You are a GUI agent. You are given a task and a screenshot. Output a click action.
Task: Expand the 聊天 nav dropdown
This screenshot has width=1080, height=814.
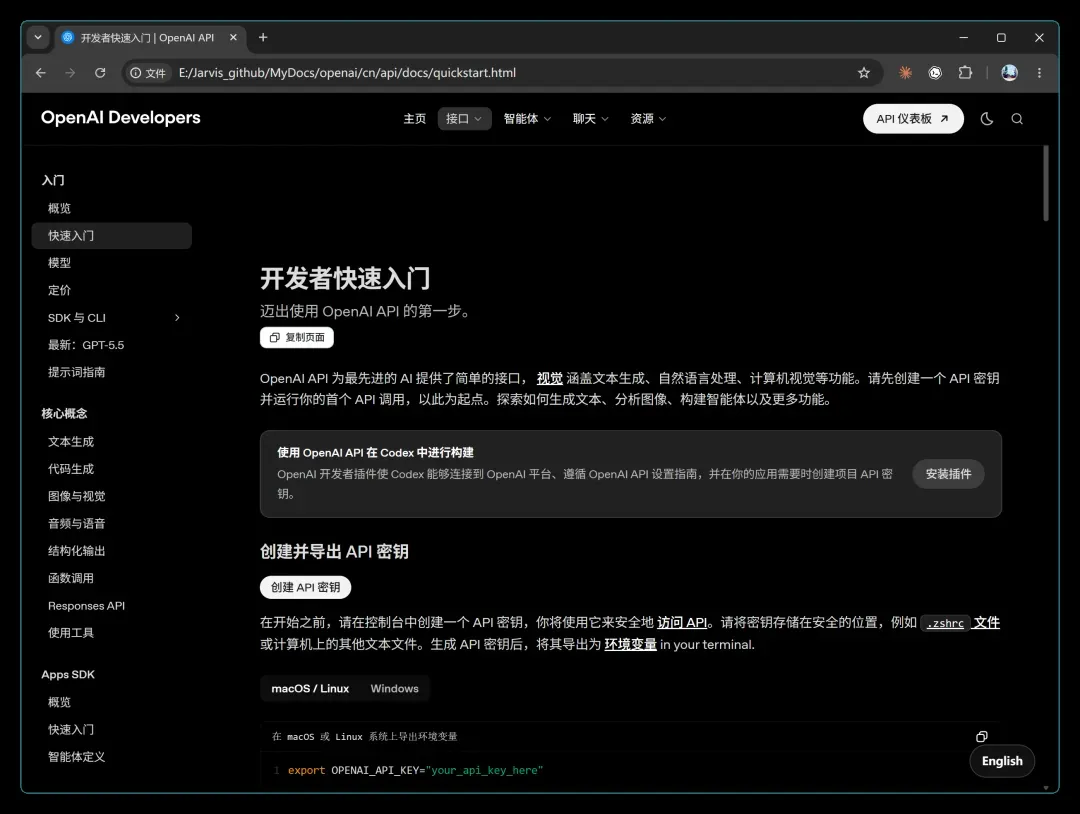[590, 119]
